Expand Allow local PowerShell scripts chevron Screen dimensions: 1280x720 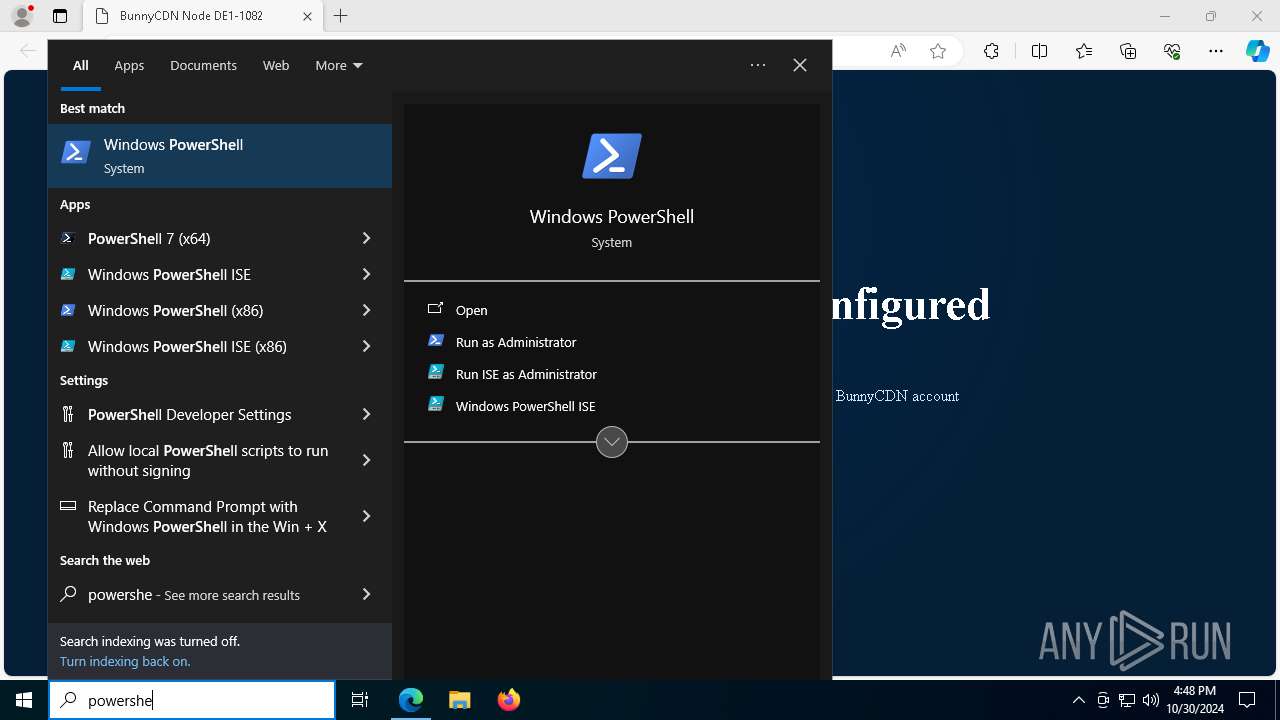click(x=366, y=460)
